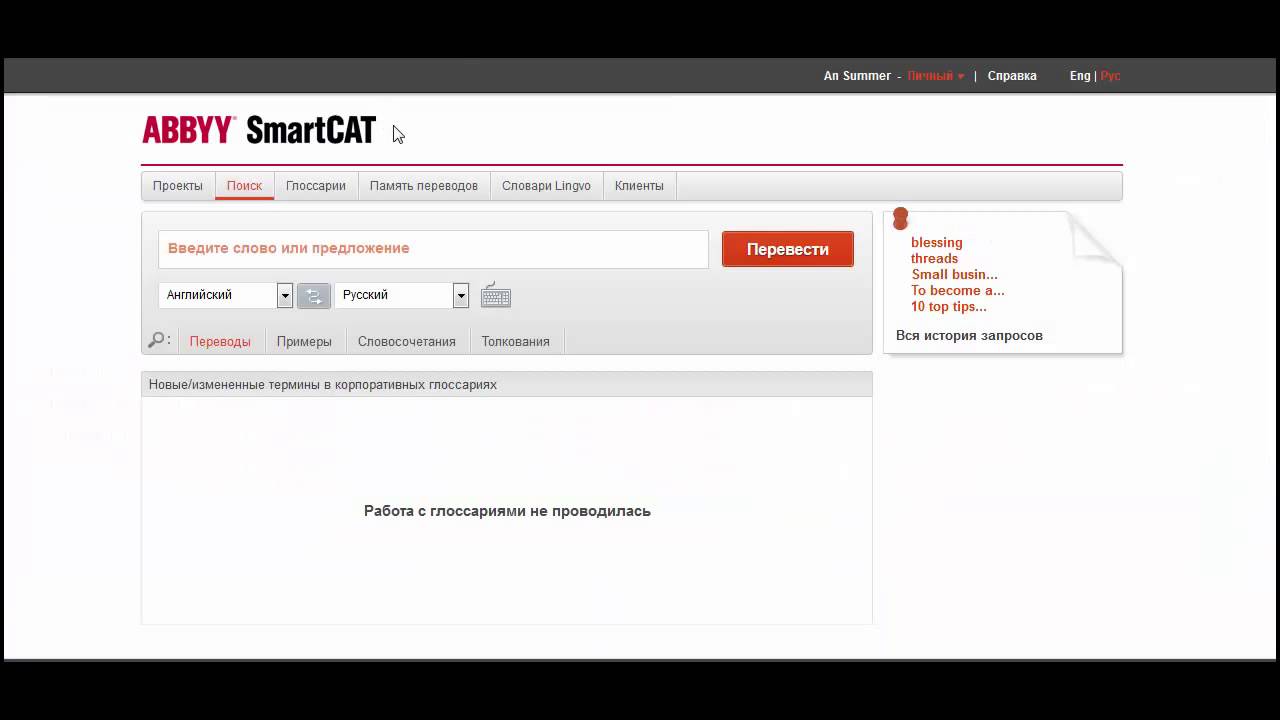Focus the word or sentence input field
The width and height of the screenshot is (1280, 720).
tap(433, 249)
